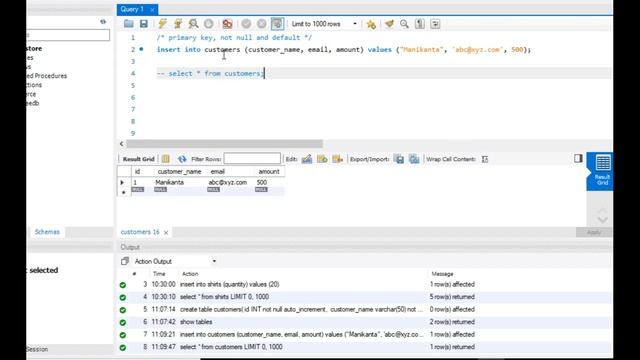The height and width of the screenshot is (360, 640).
Task: Click the copy output icon beside Action Output
Action: tap(125, 261)
